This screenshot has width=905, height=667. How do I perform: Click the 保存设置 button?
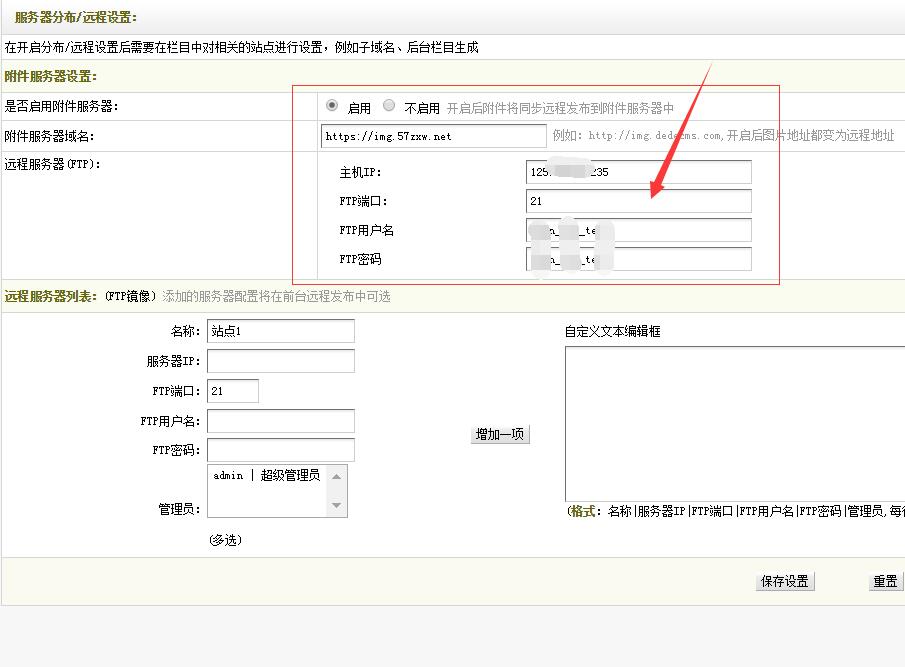pos(785,580)
